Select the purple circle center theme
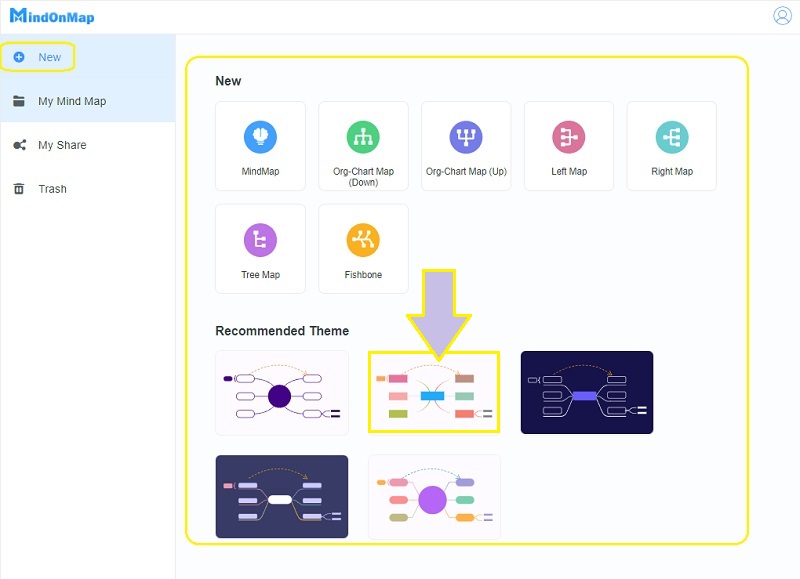Viewport: 800px width, 579px height. tap(282, 392)
